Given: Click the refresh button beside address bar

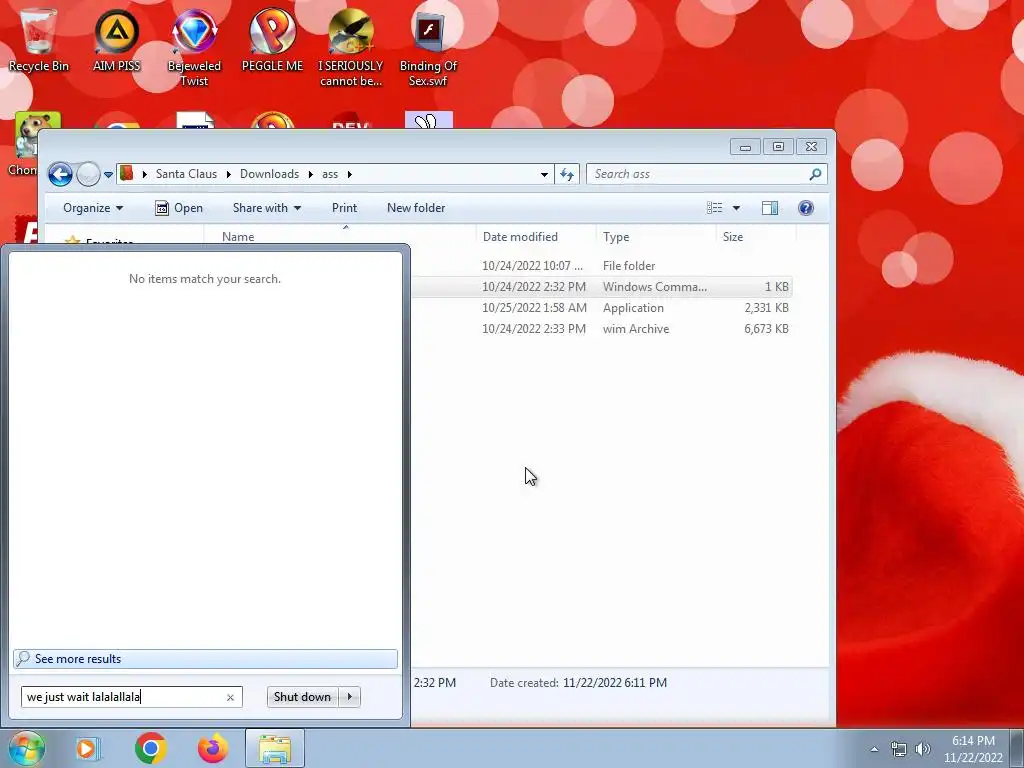Looking at the screenshot, I should coord(567,174).
